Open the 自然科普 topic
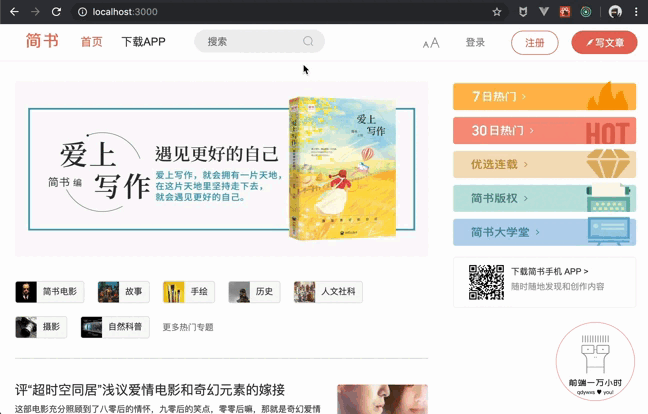The image size is (648, 414). coord(115,327)
